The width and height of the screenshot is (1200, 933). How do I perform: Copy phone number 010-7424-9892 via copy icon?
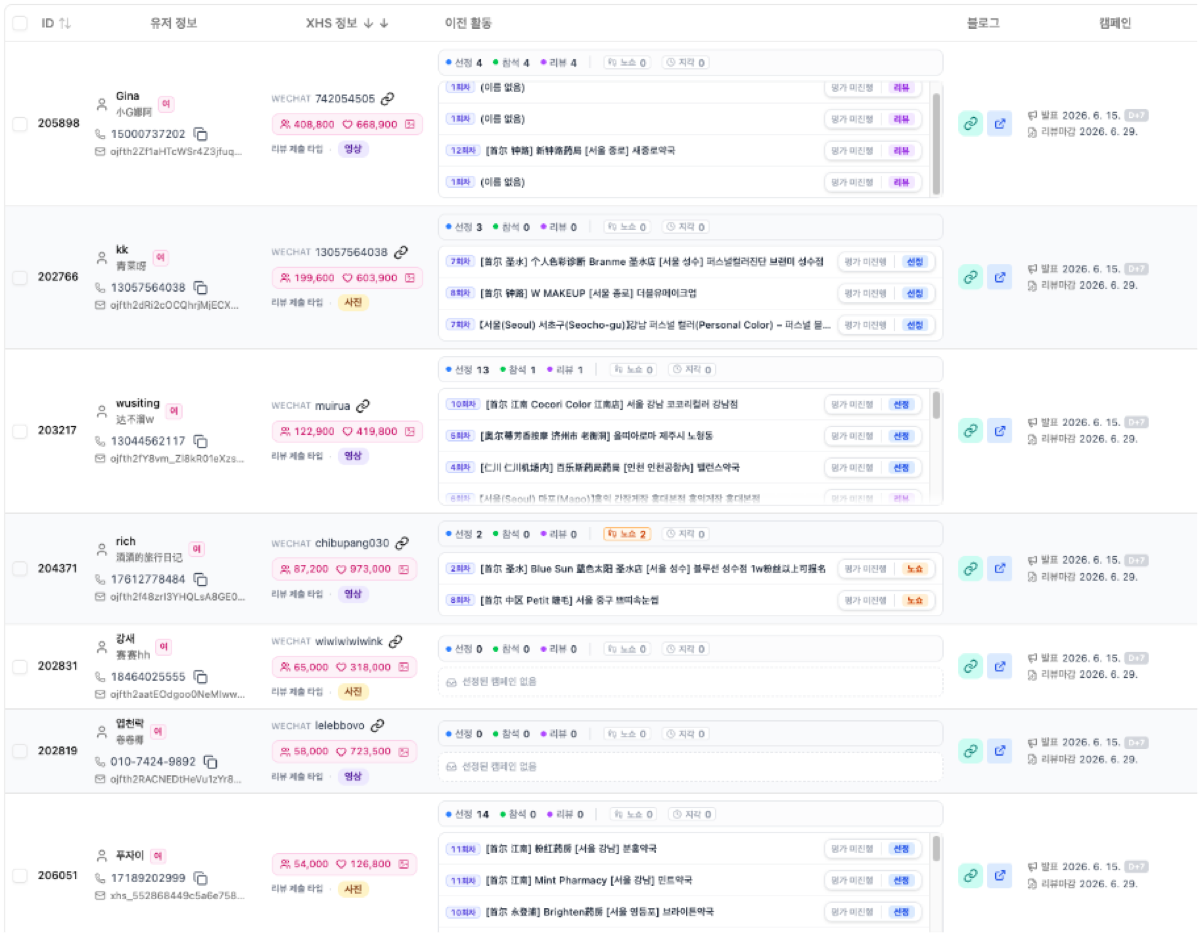[x=210, y=762]
